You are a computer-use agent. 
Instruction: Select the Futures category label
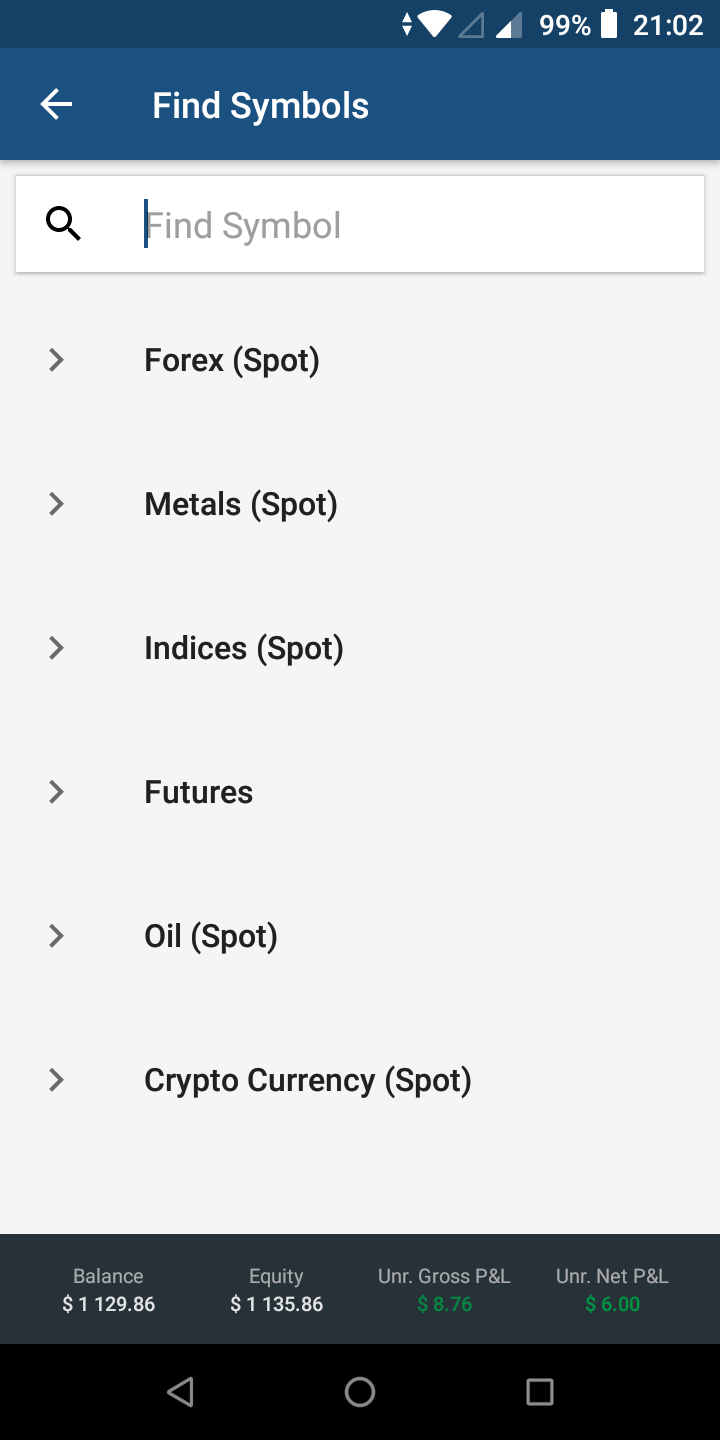tap(199, 792)
